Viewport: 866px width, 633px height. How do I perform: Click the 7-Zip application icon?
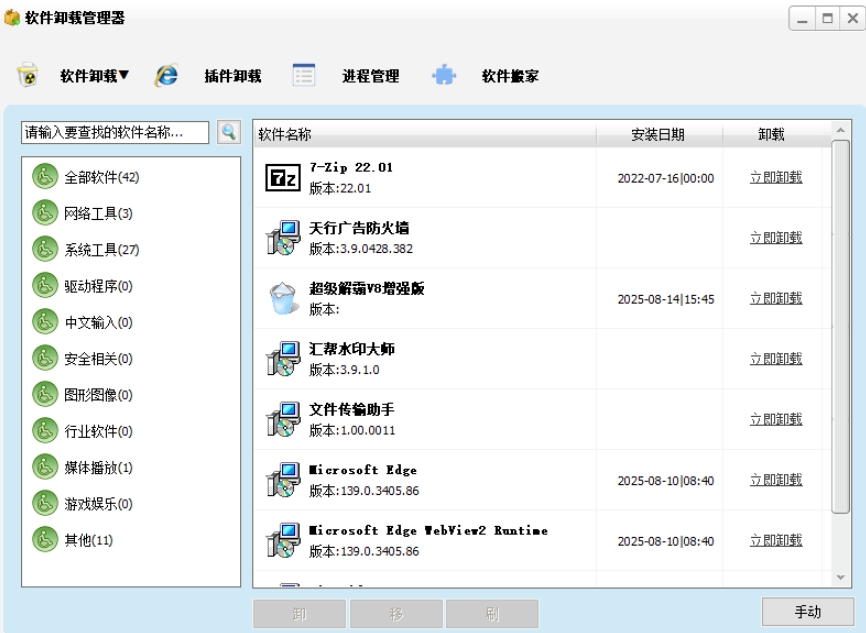283,178
